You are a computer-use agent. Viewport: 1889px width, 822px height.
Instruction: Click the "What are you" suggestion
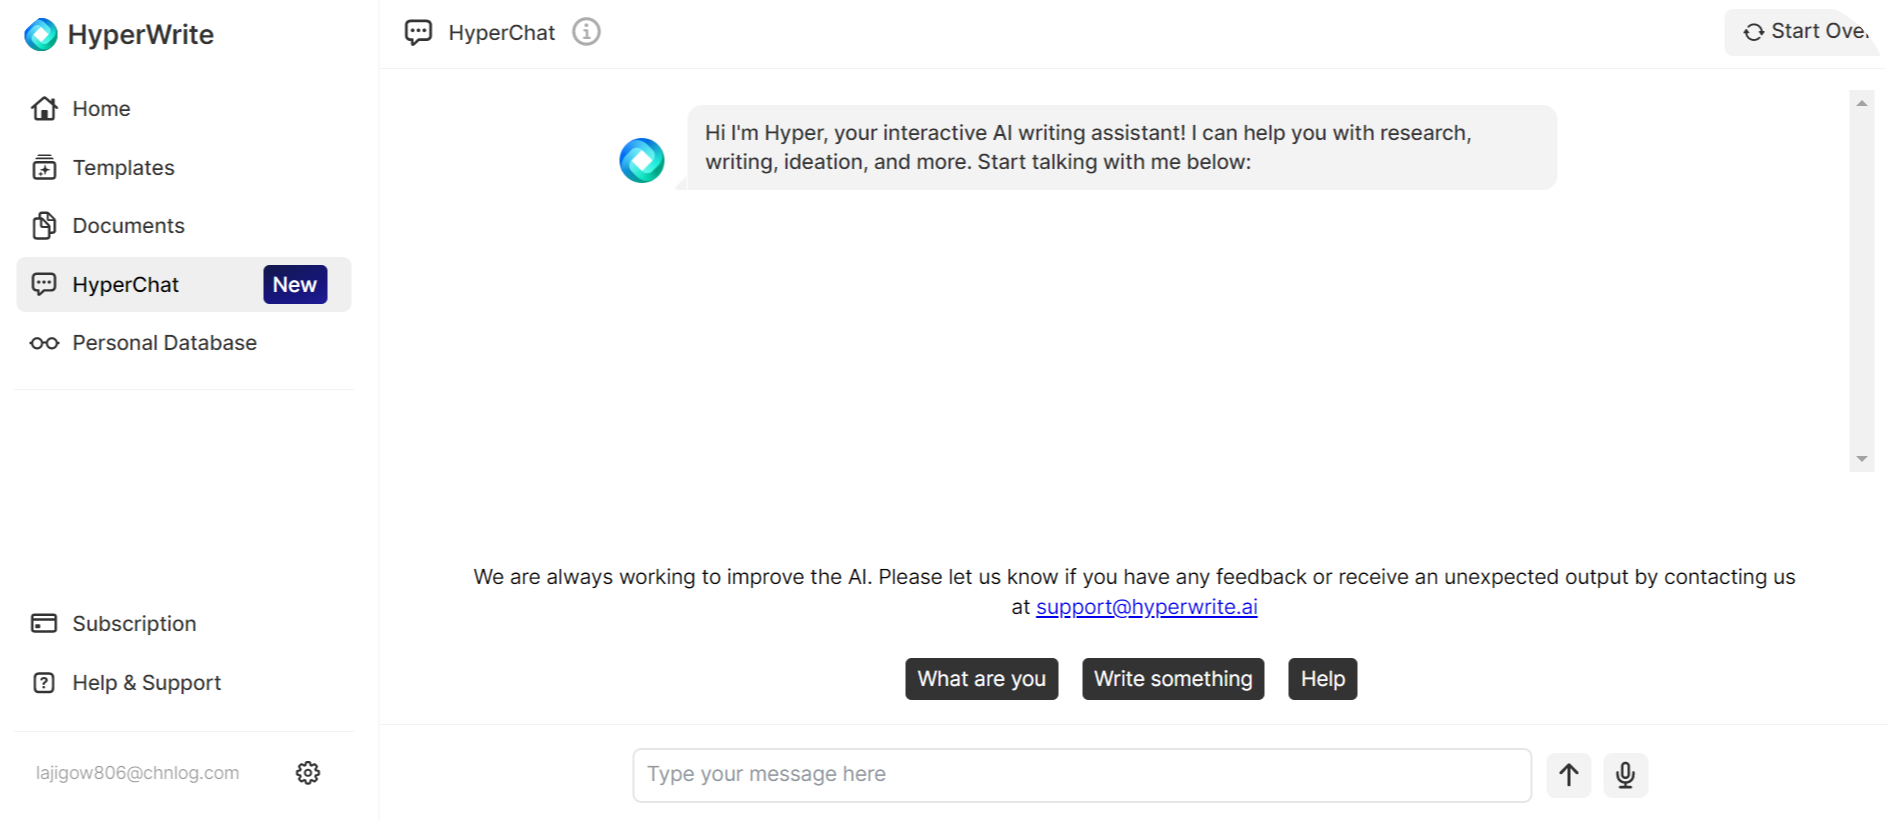[x=981, y=679]
